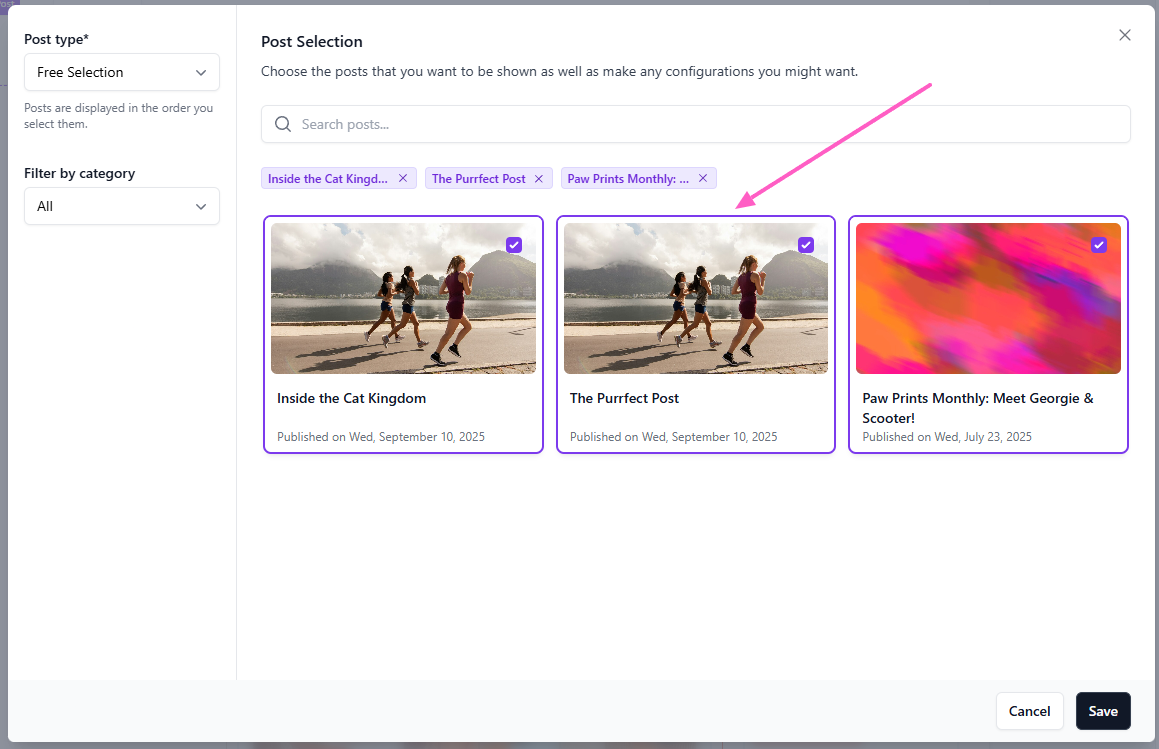Click The Purrfect Post title text

(624, 398)
